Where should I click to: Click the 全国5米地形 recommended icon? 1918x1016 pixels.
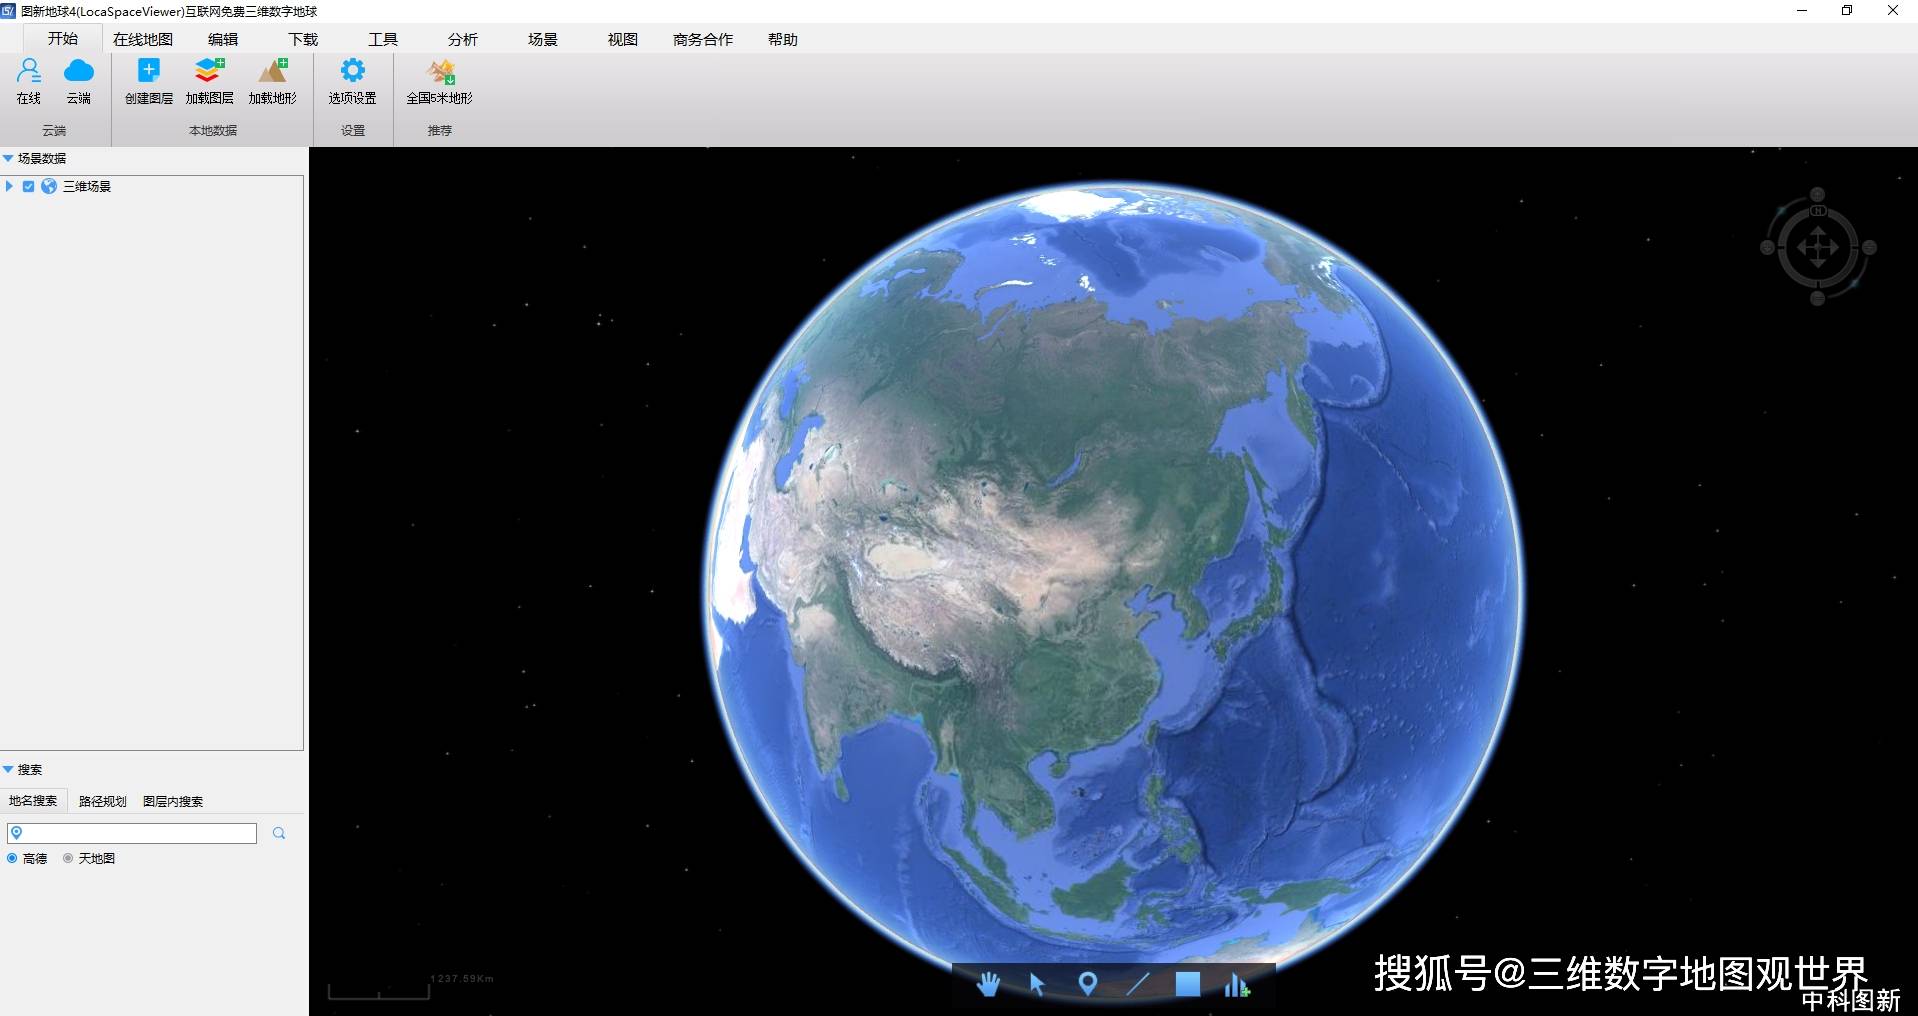(x=439, y=80)
